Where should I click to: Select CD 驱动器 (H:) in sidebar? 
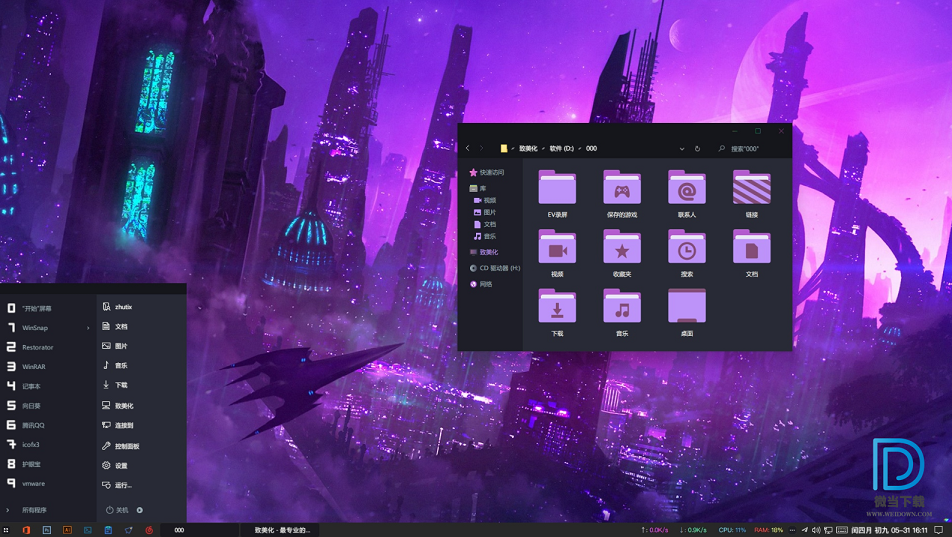coord(495,268)
